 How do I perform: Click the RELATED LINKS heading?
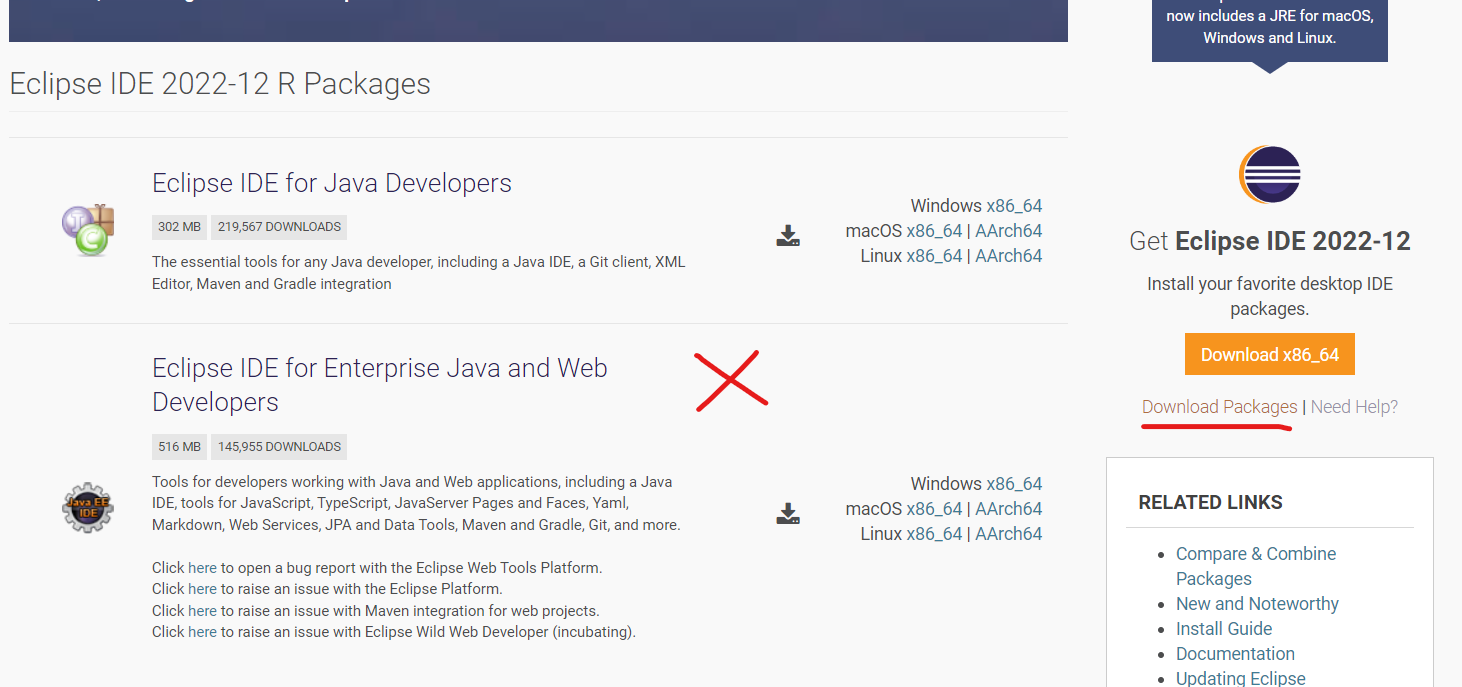coord(1210,502)
